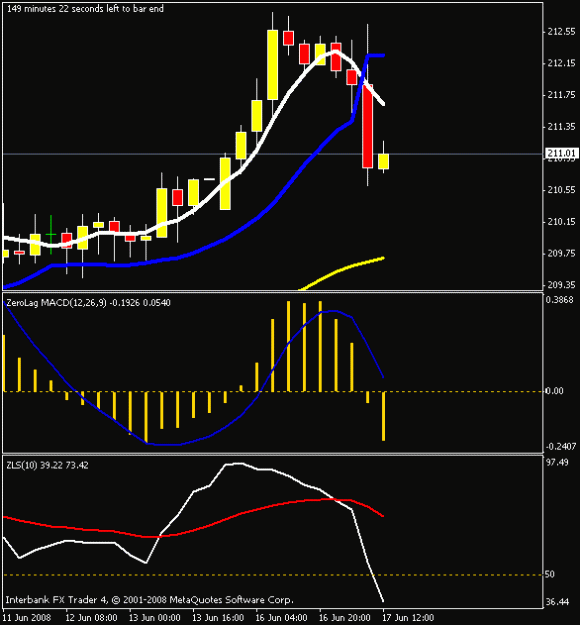Click the 211.75 price axis label
The width and height of the screenshot is (580, 625).
click(x=561, y=95)
